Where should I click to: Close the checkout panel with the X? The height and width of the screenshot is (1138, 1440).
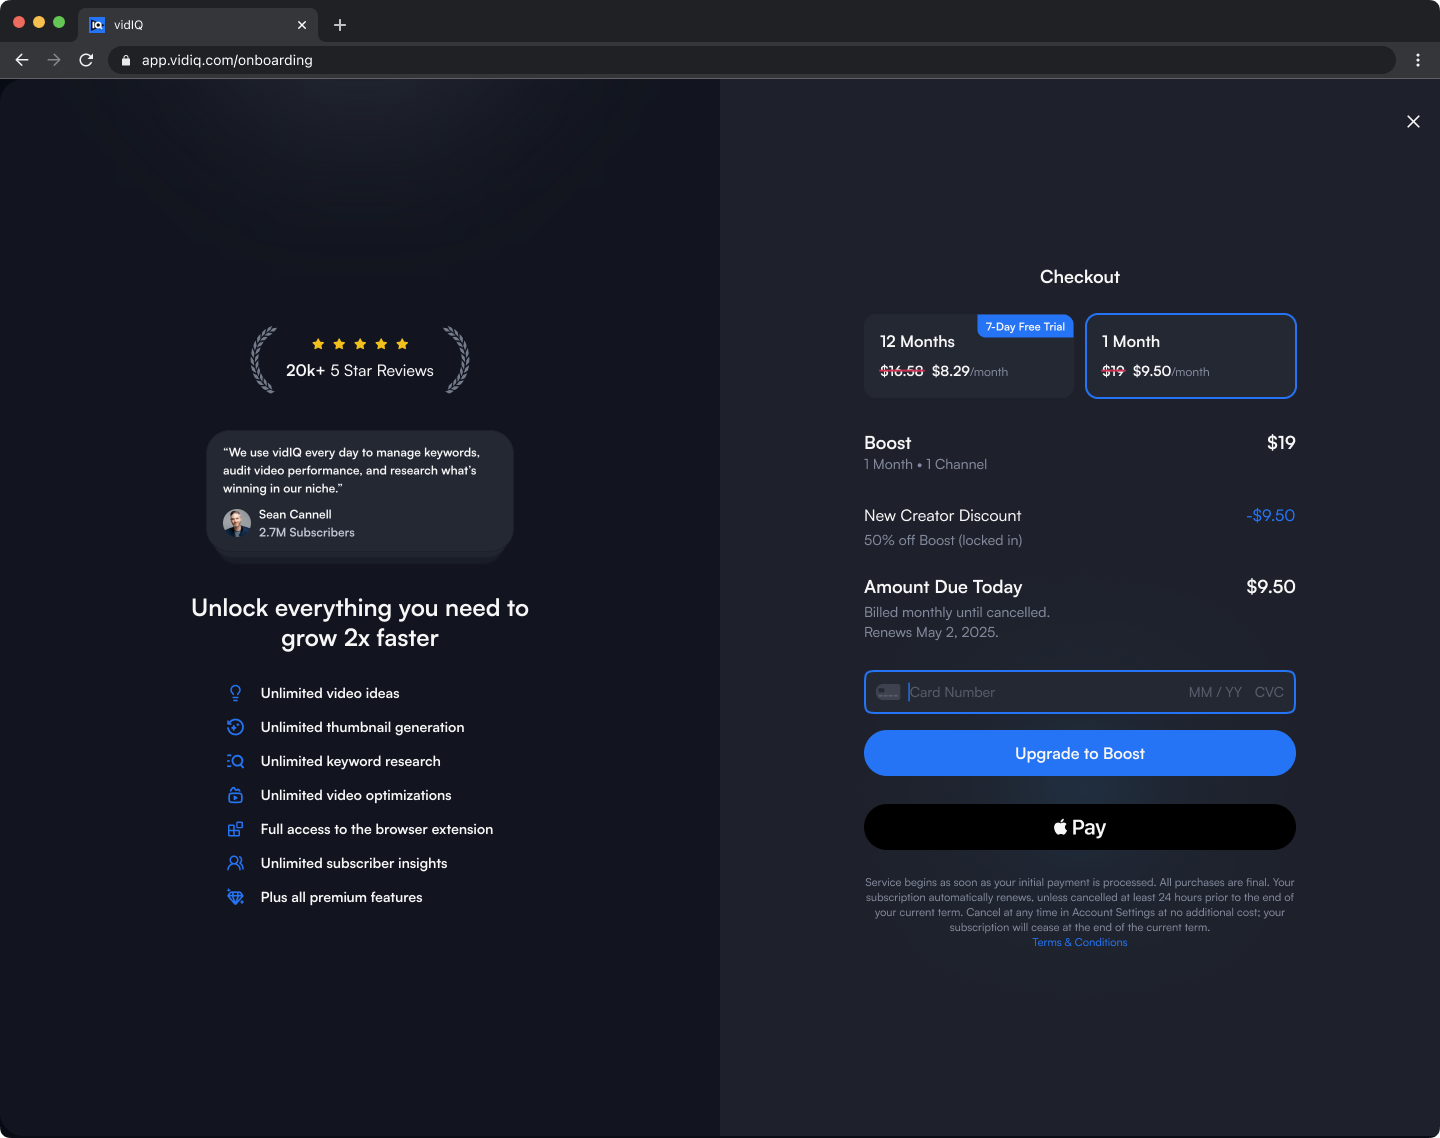click(1413, 121)
